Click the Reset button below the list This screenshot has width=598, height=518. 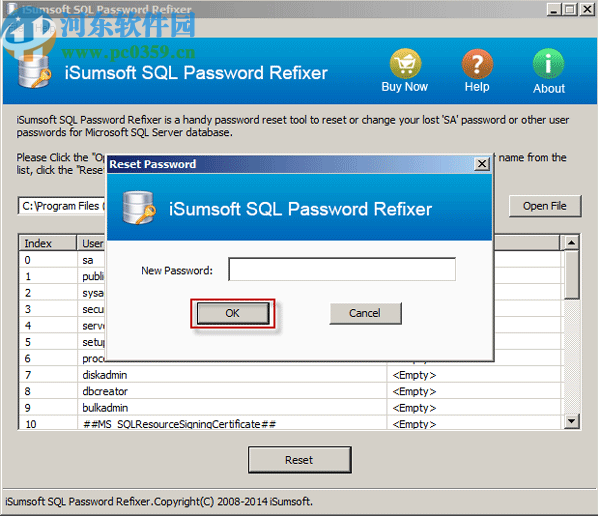coord(299,460)
